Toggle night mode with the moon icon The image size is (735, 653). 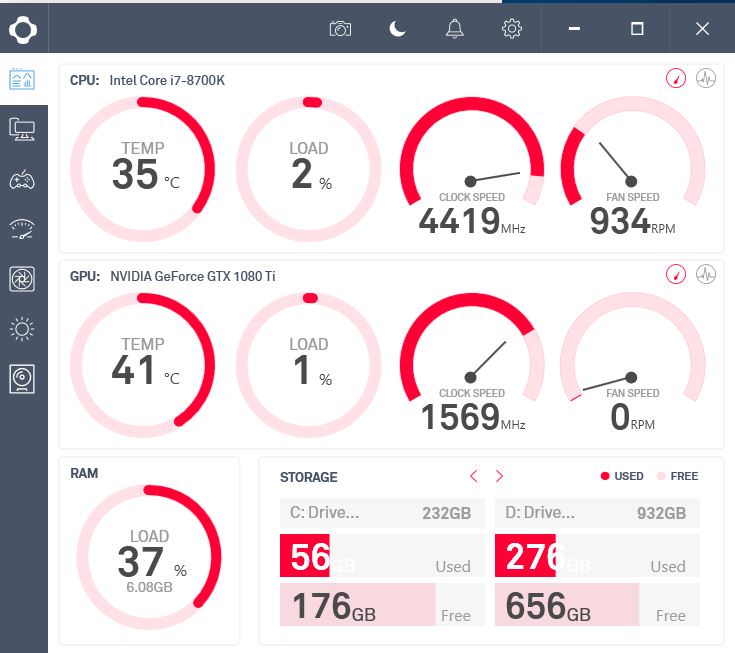click(398, 29)
